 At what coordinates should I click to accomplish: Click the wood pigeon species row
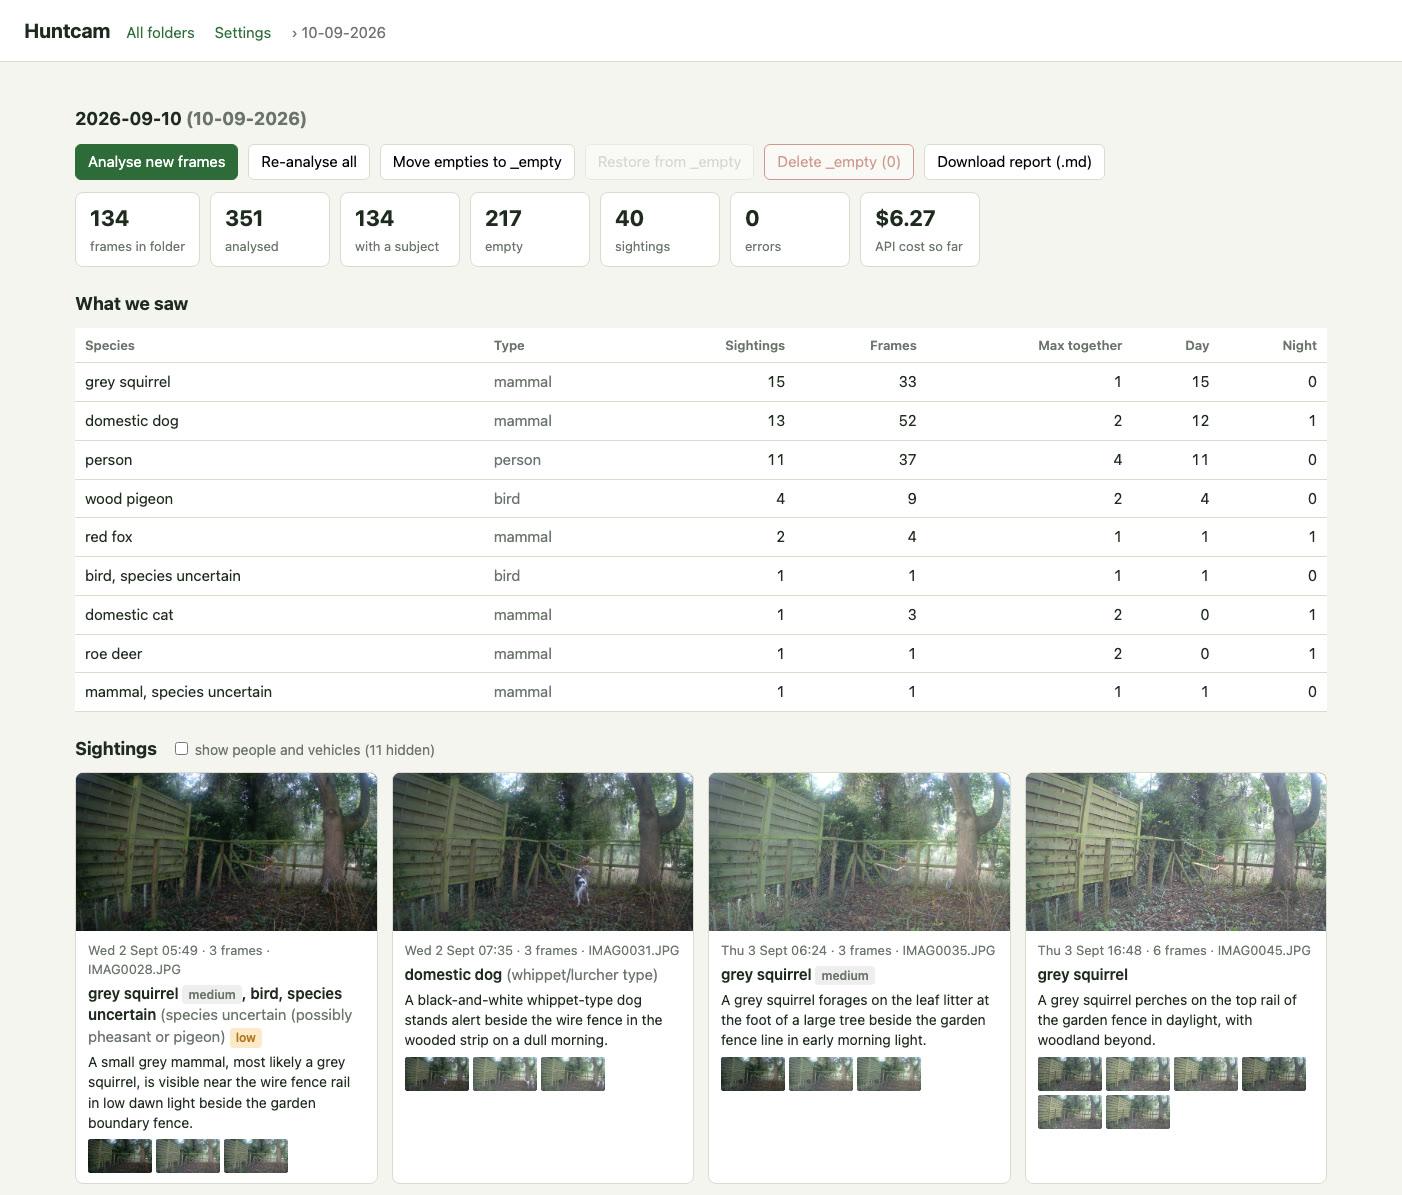(701, 499)
